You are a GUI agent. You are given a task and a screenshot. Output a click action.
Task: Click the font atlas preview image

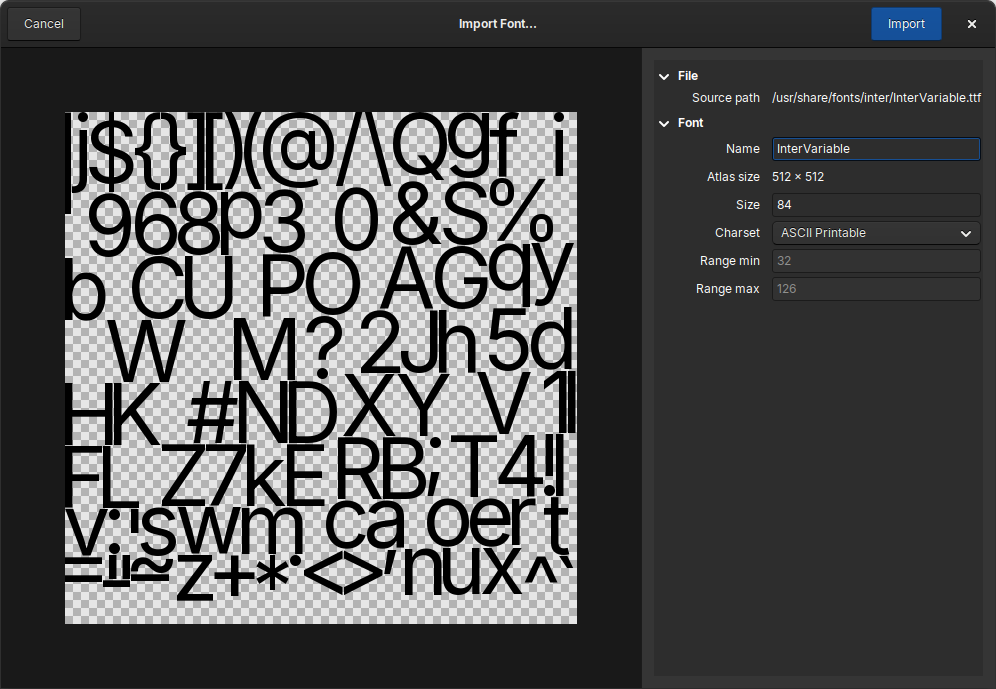click(320, 367)
